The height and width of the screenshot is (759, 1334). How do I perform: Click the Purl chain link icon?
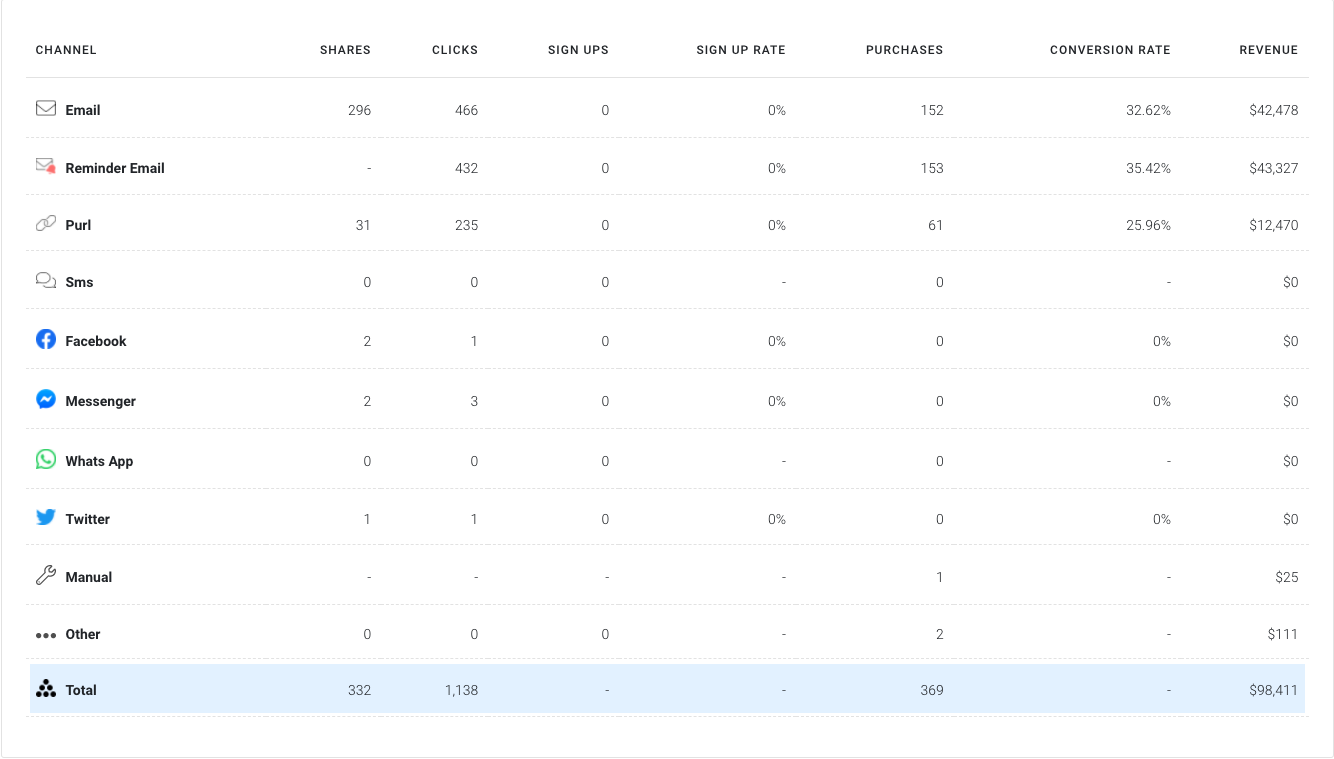46,224
